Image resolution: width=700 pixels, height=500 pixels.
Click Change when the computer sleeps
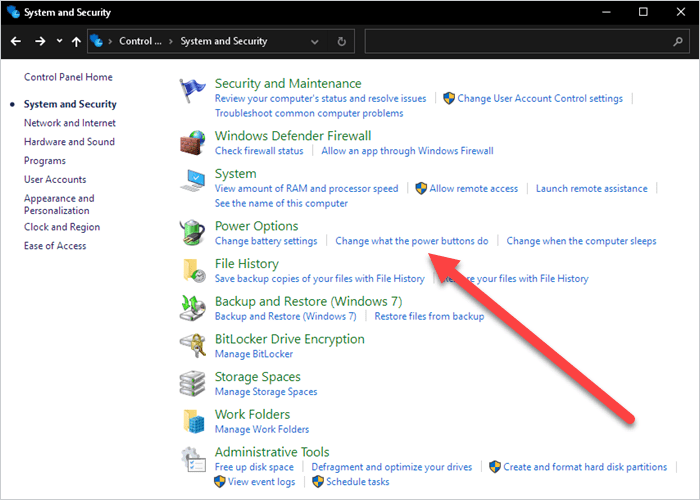click(581, 241)
